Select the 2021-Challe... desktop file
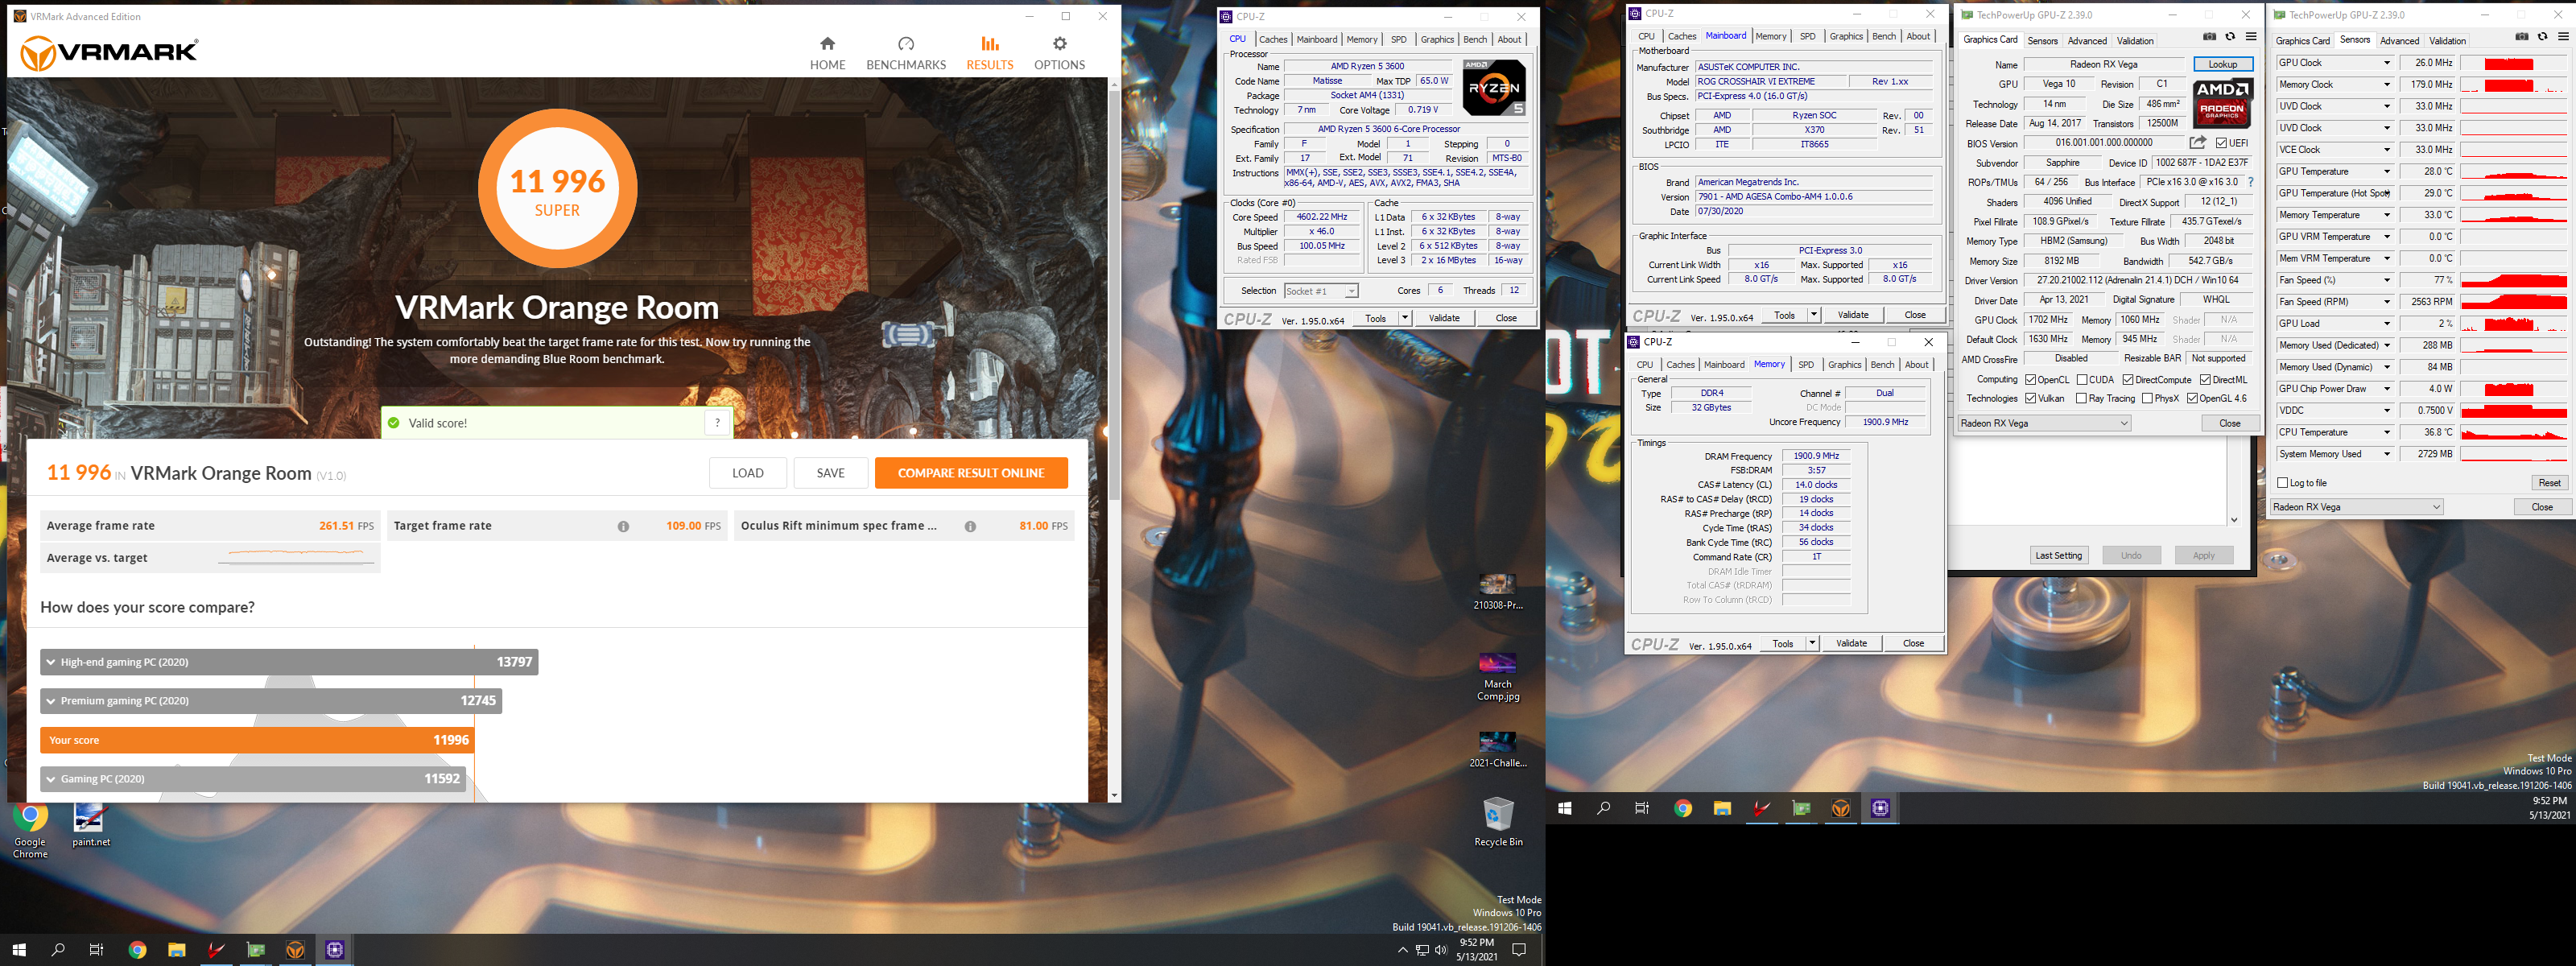Viewport: 2576px width, 966px height. pos(1497,749)
